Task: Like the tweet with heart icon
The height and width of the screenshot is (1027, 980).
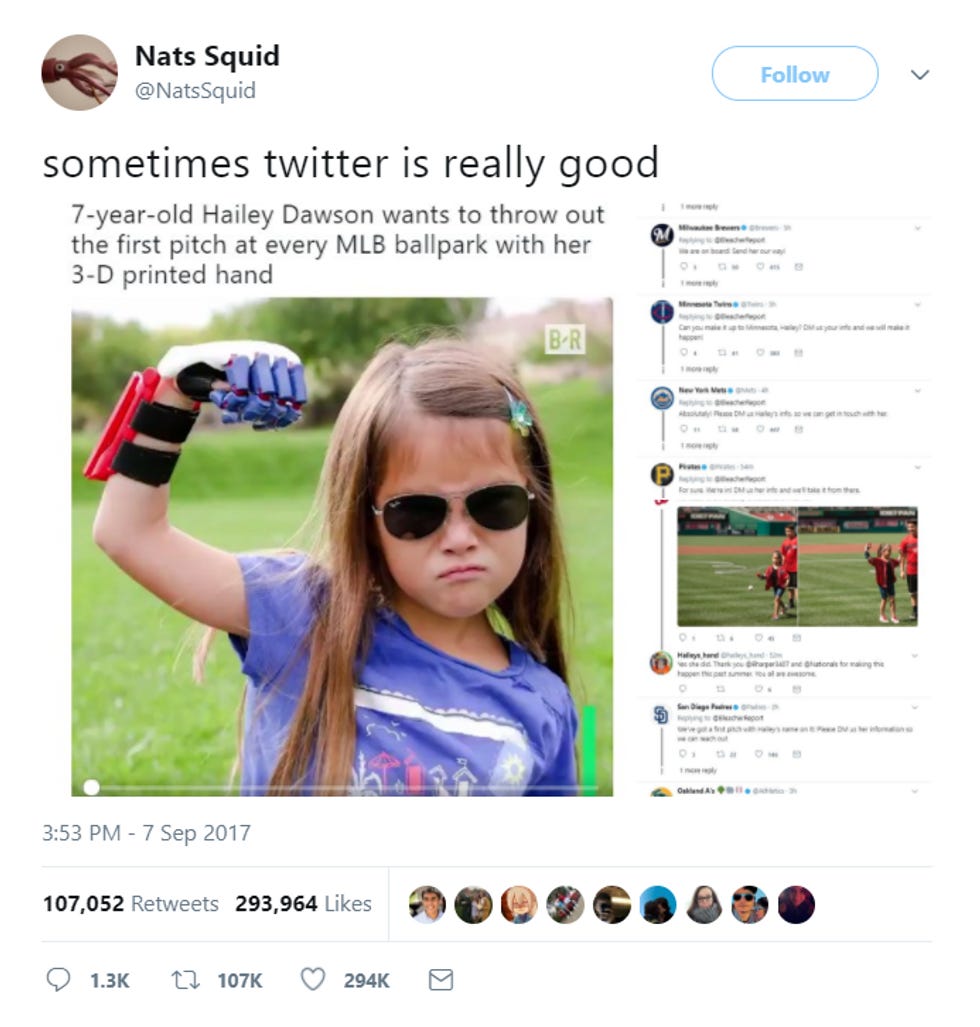Action: pyautogui.click(x=312, y=979)
